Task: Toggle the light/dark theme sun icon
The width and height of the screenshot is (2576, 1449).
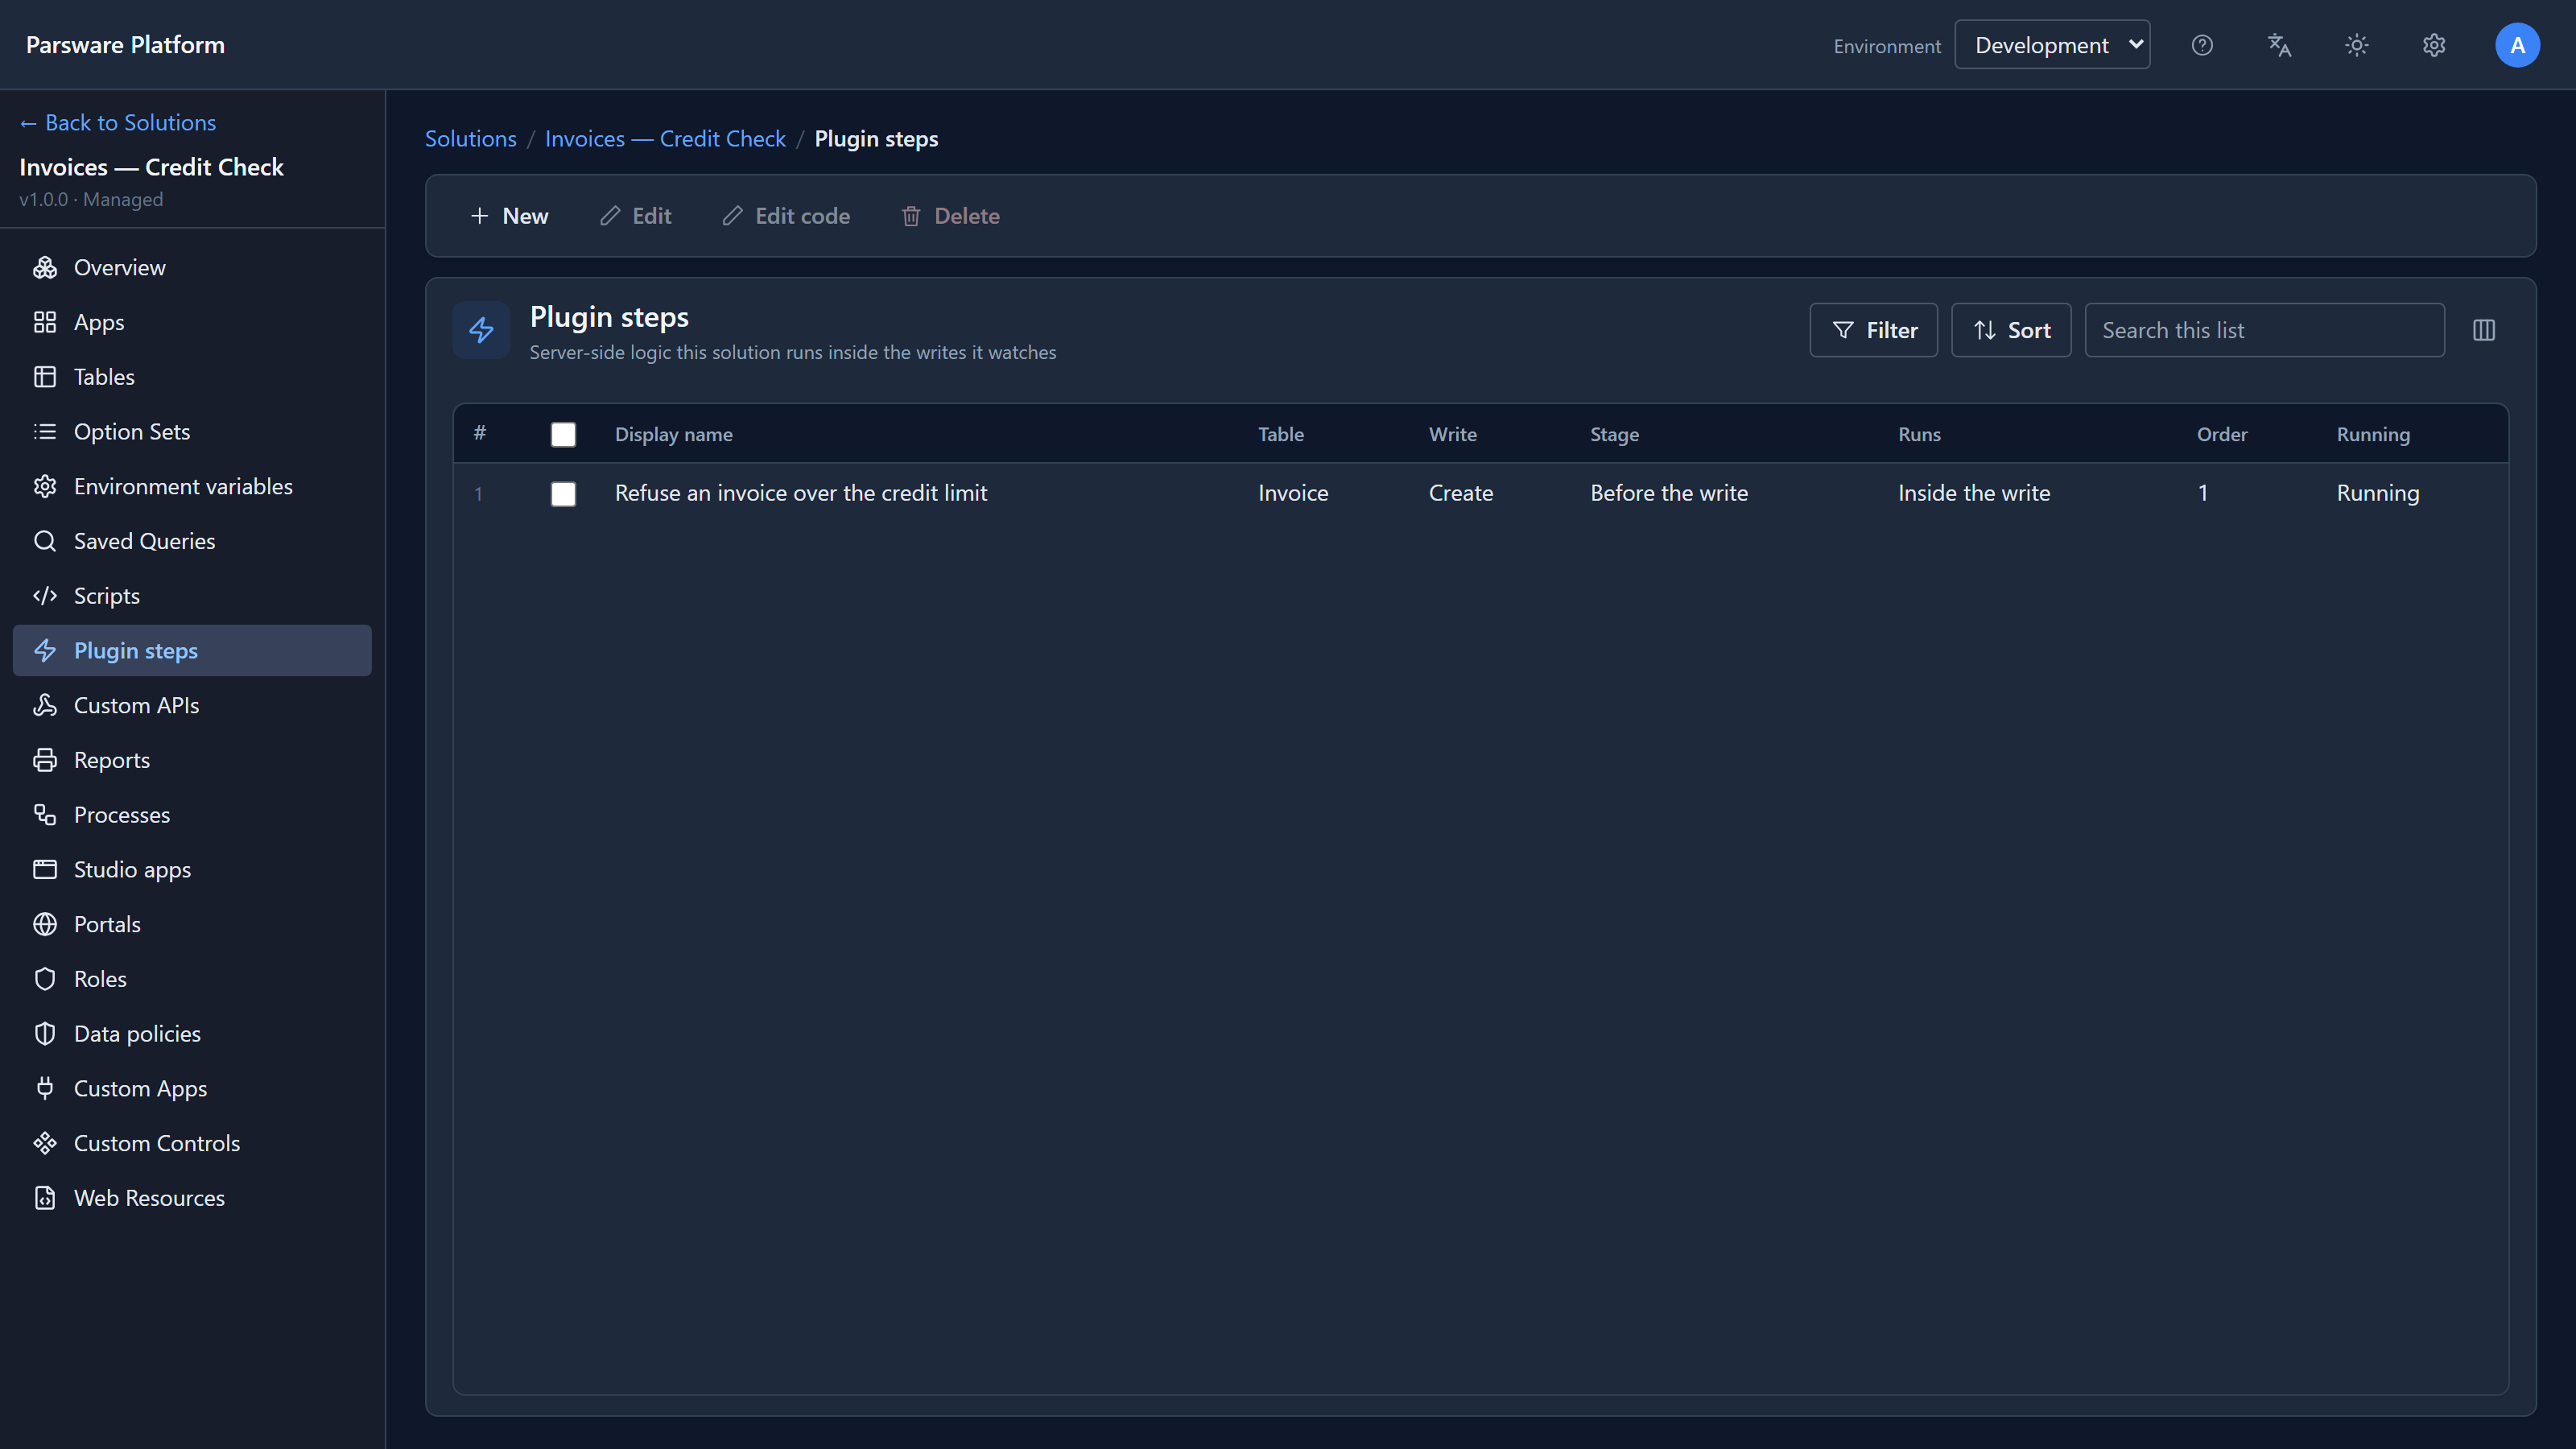Action: [x=2357, y=45]
